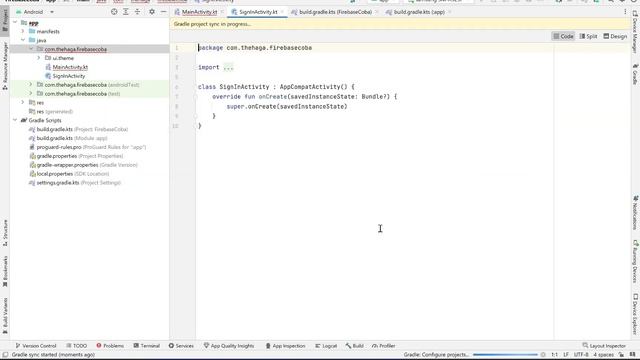Switch to the MainActivity.kt editor tab

[x=199, y=12]
